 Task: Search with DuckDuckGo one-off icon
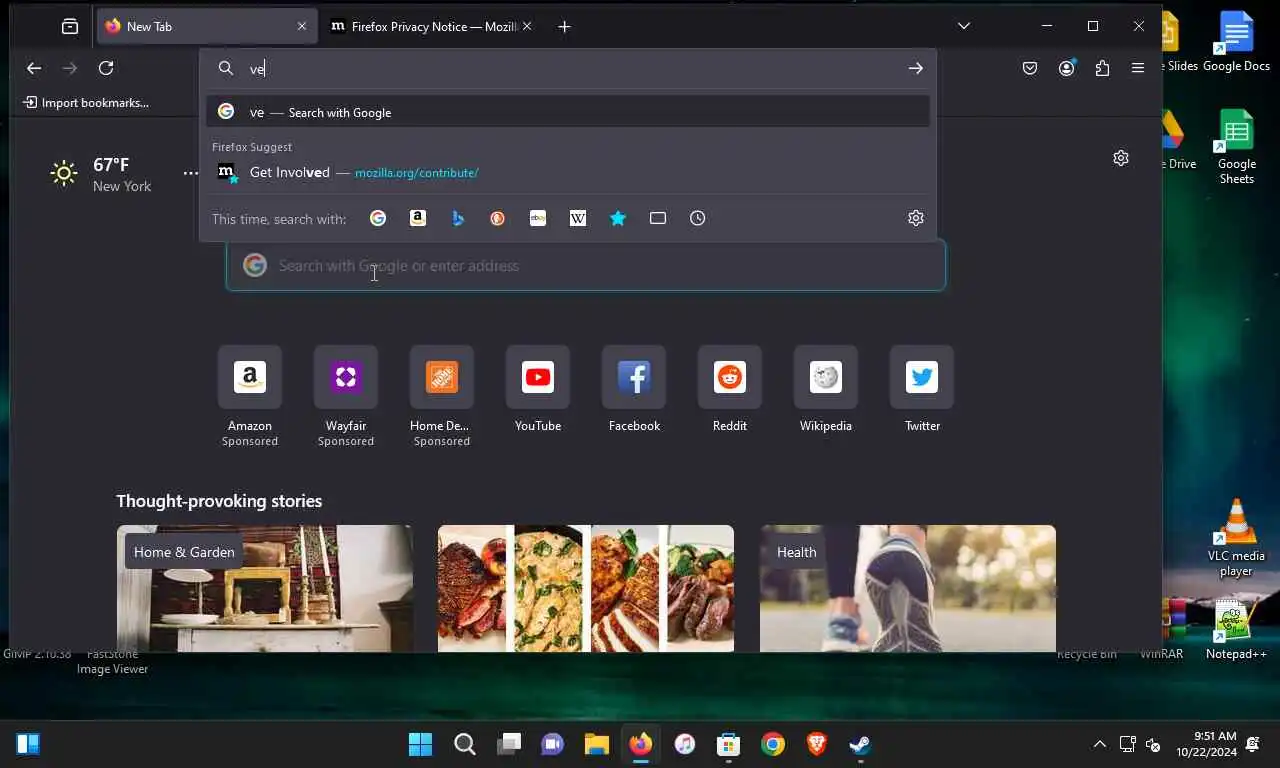[x=498, y=218]
